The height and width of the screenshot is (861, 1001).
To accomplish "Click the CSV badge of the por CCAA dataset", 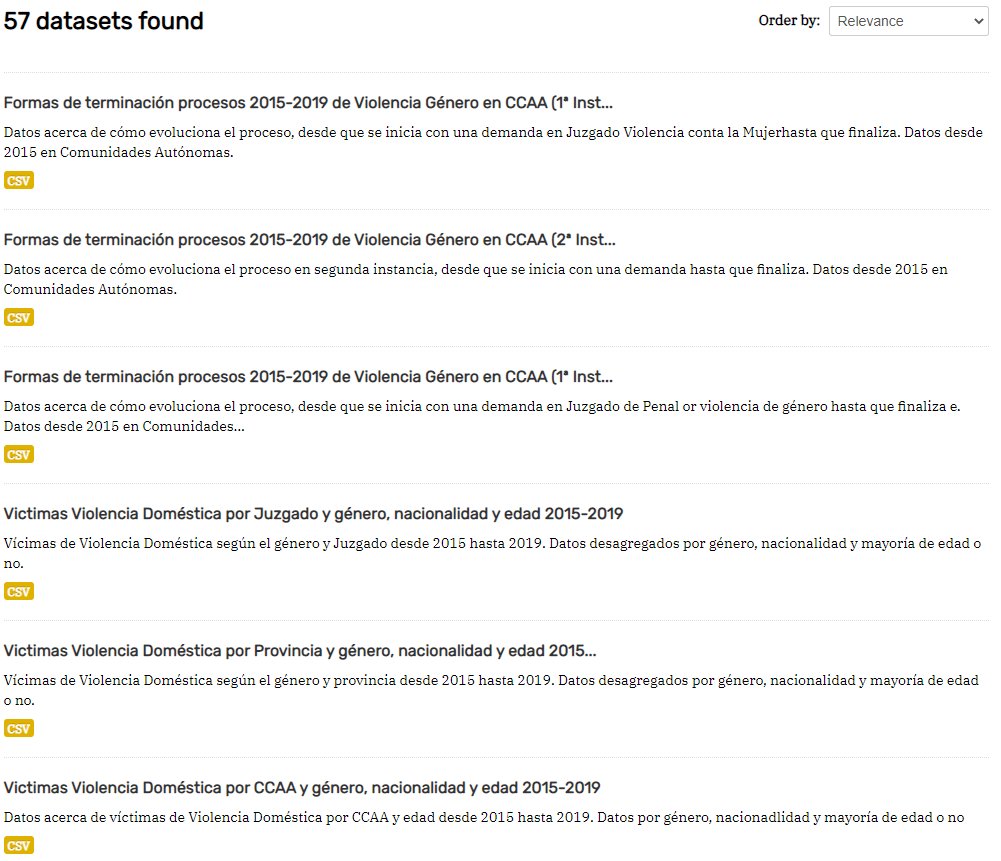I will 19,846.
